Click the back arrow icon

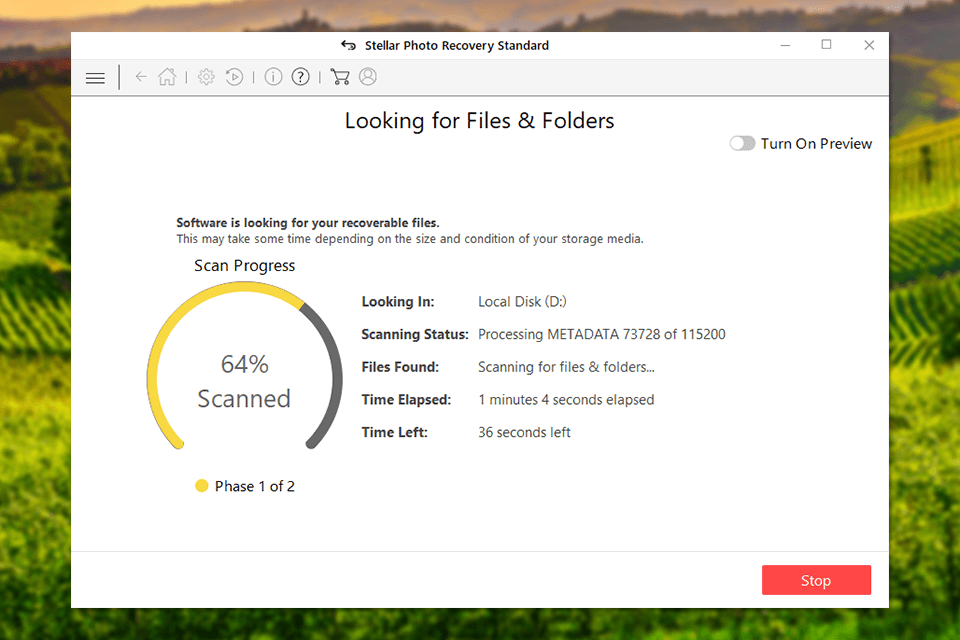pyautogui.click(x=141, y=77)
